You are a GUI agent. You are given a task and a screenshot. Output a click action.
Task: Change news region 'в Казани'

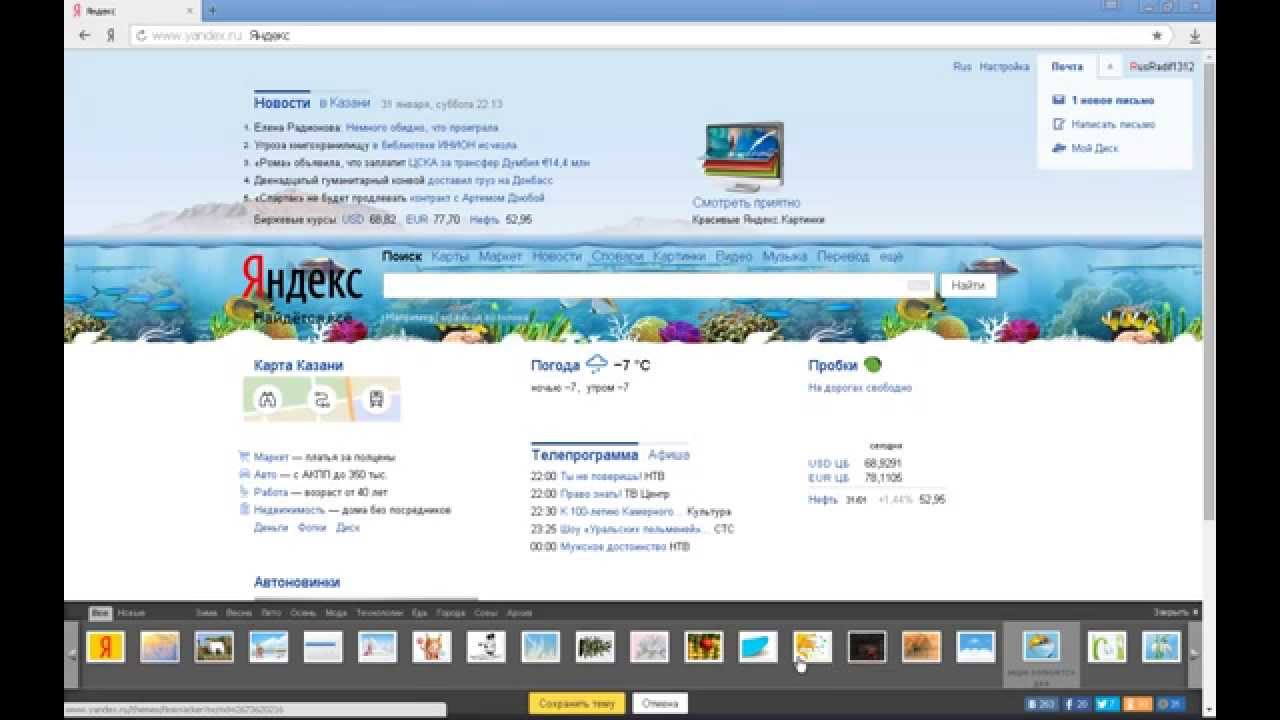point(345,103)
